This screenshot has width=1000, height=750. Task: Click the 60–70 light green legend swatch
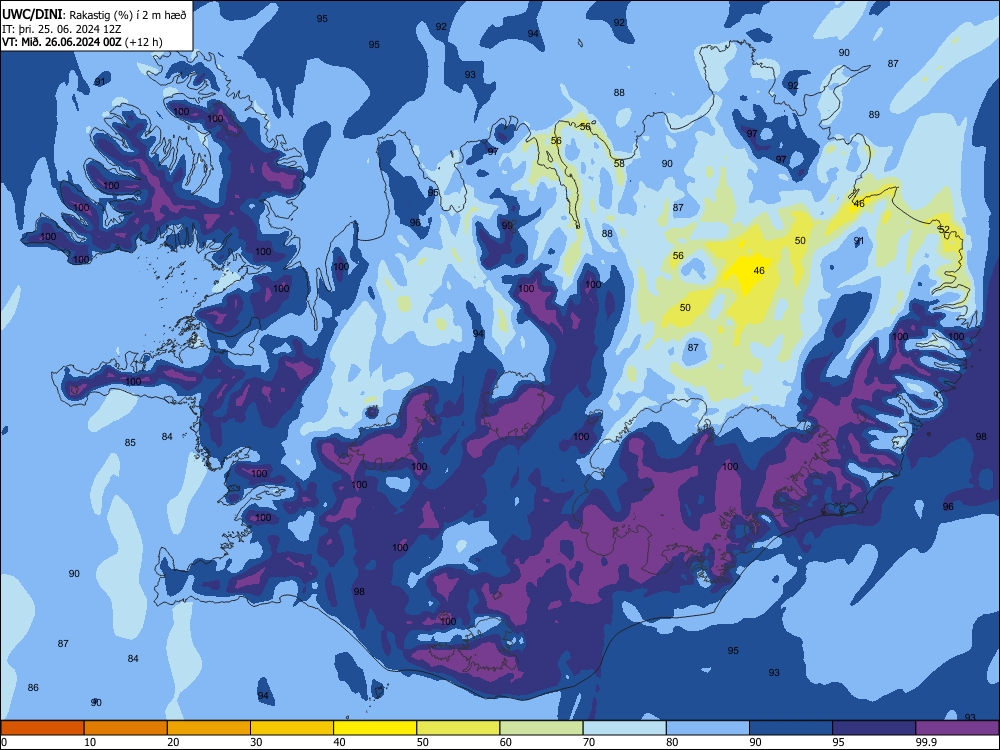pos(541,728)
